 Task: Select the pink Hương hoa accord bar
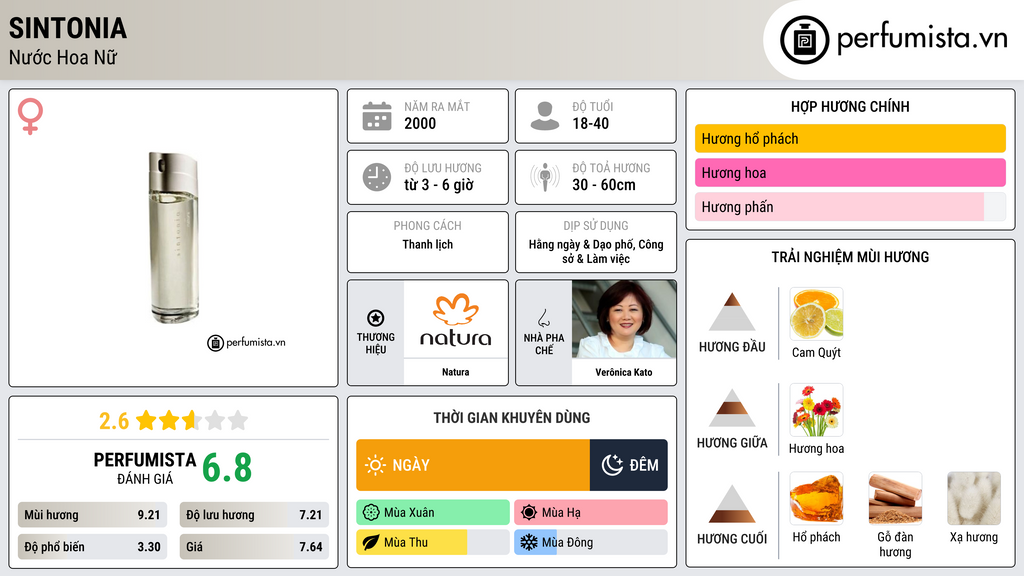pyautogui.click(x=850, y=172)
